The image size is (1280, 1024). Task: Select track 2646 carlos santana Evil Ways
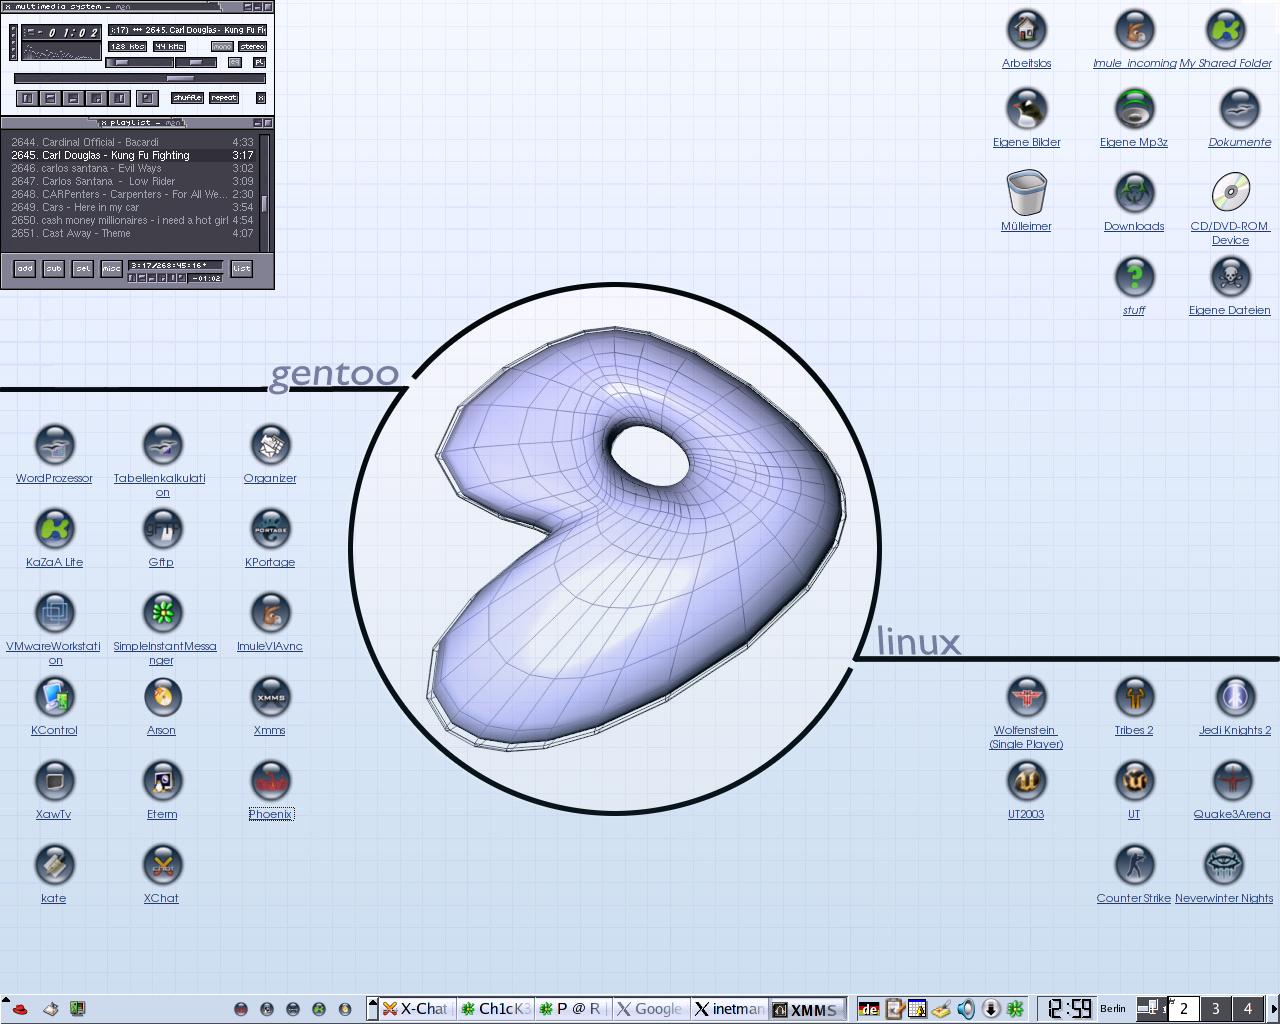click(133, 168)
